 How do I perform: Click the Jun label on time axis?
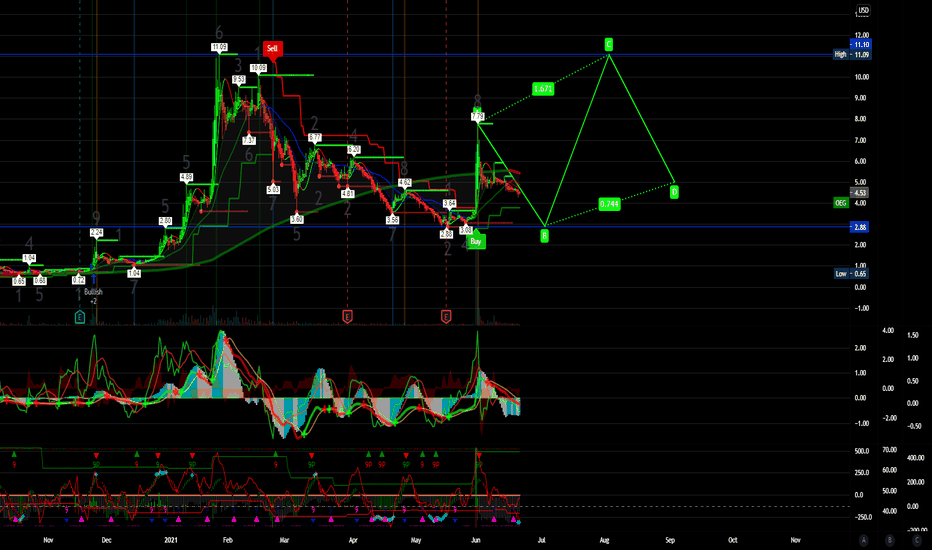[x=476, y=540]
